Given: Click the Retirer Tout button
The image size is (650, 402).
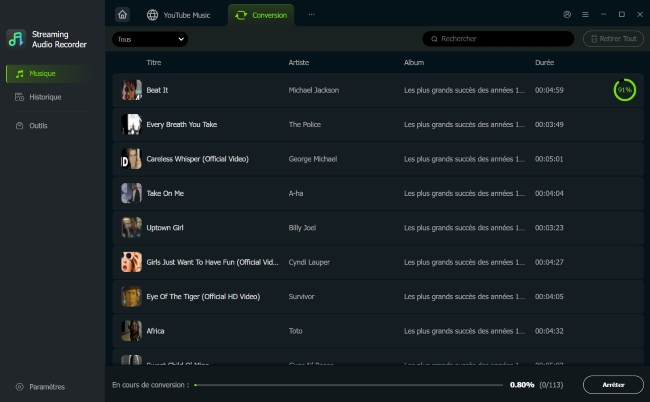Looking at the screenshot, I should [x=613, y=39].
